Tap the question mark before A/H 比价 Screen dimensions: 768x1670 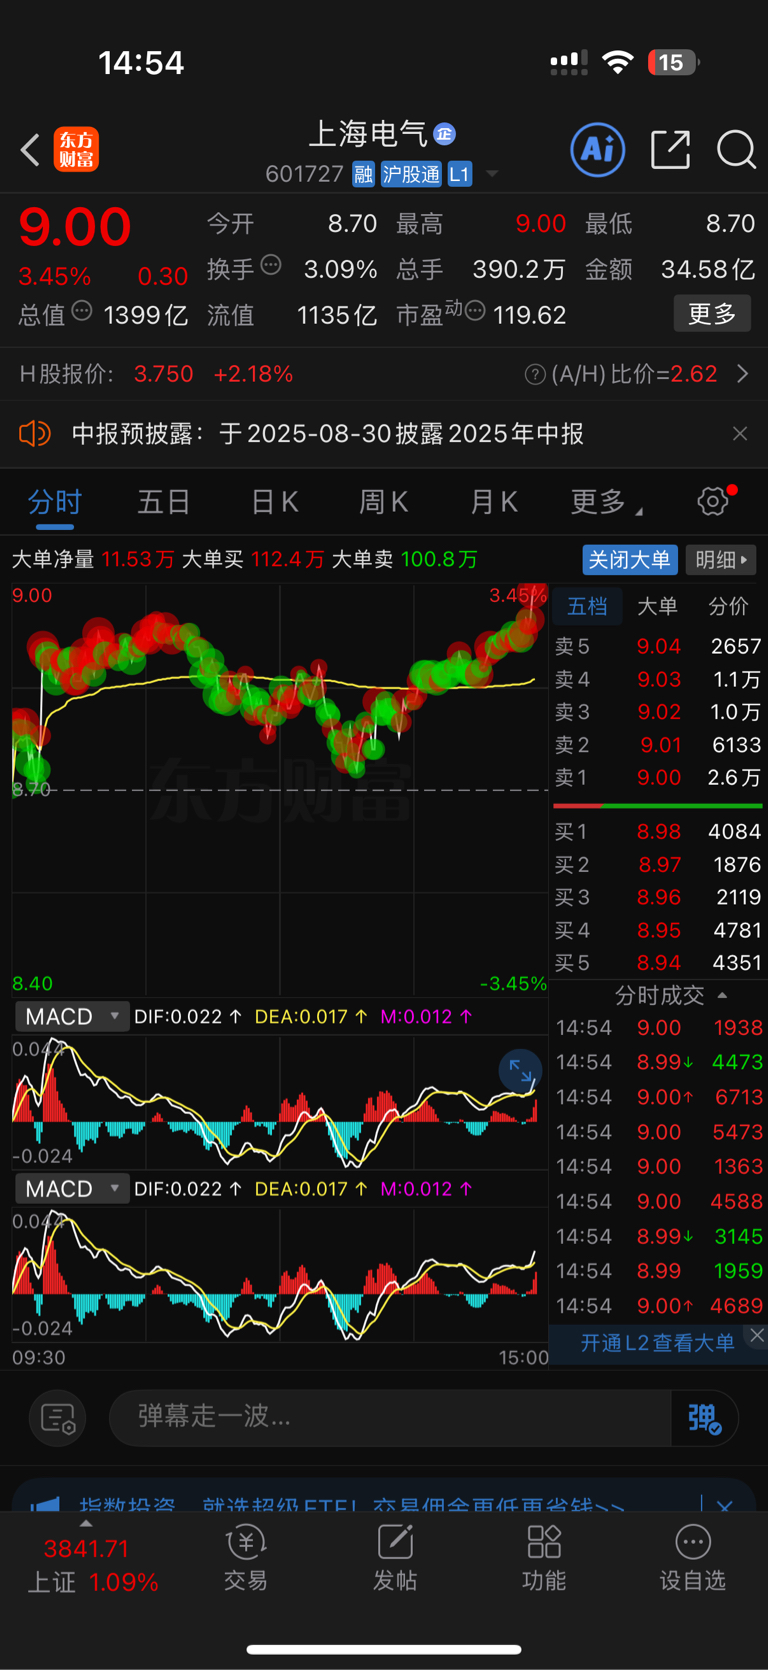click(535, 374)
